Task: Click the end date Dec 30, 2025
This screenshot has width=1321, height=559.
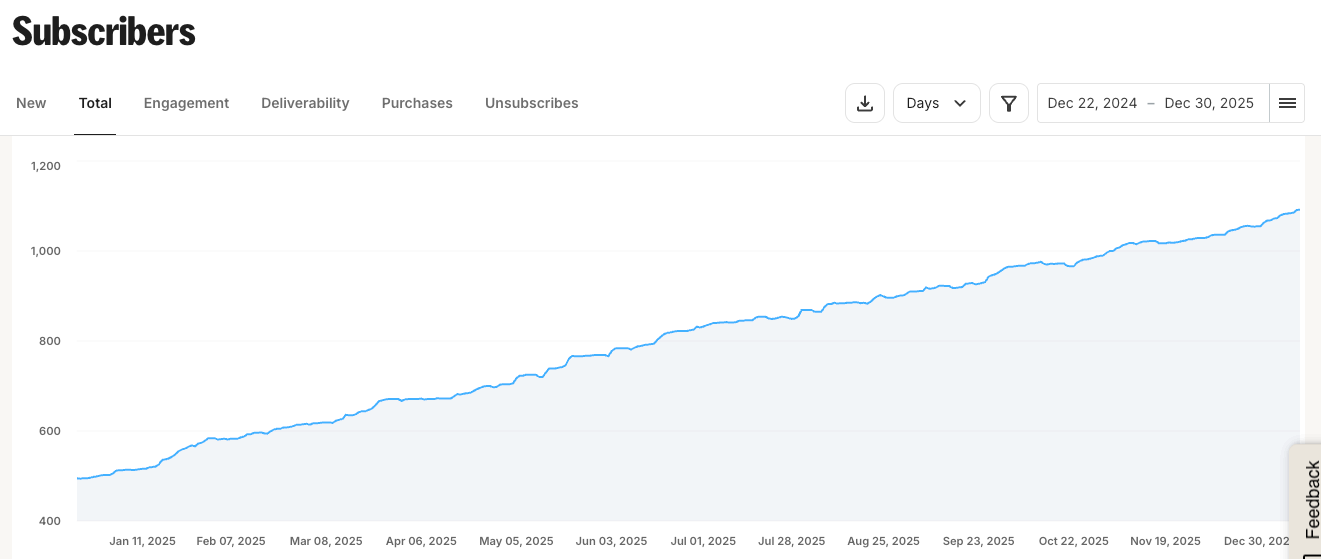Action: pyautogui.click(x=1209, y=103)
